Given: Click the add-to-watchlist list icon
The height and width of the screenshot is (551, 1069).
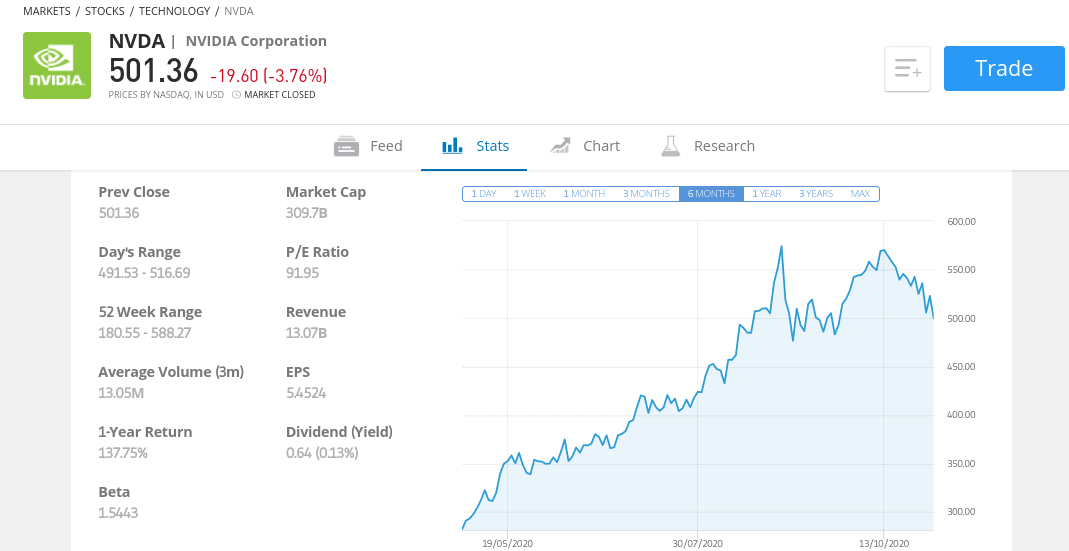Looking at the screenshot, I should tap(907, 69).
